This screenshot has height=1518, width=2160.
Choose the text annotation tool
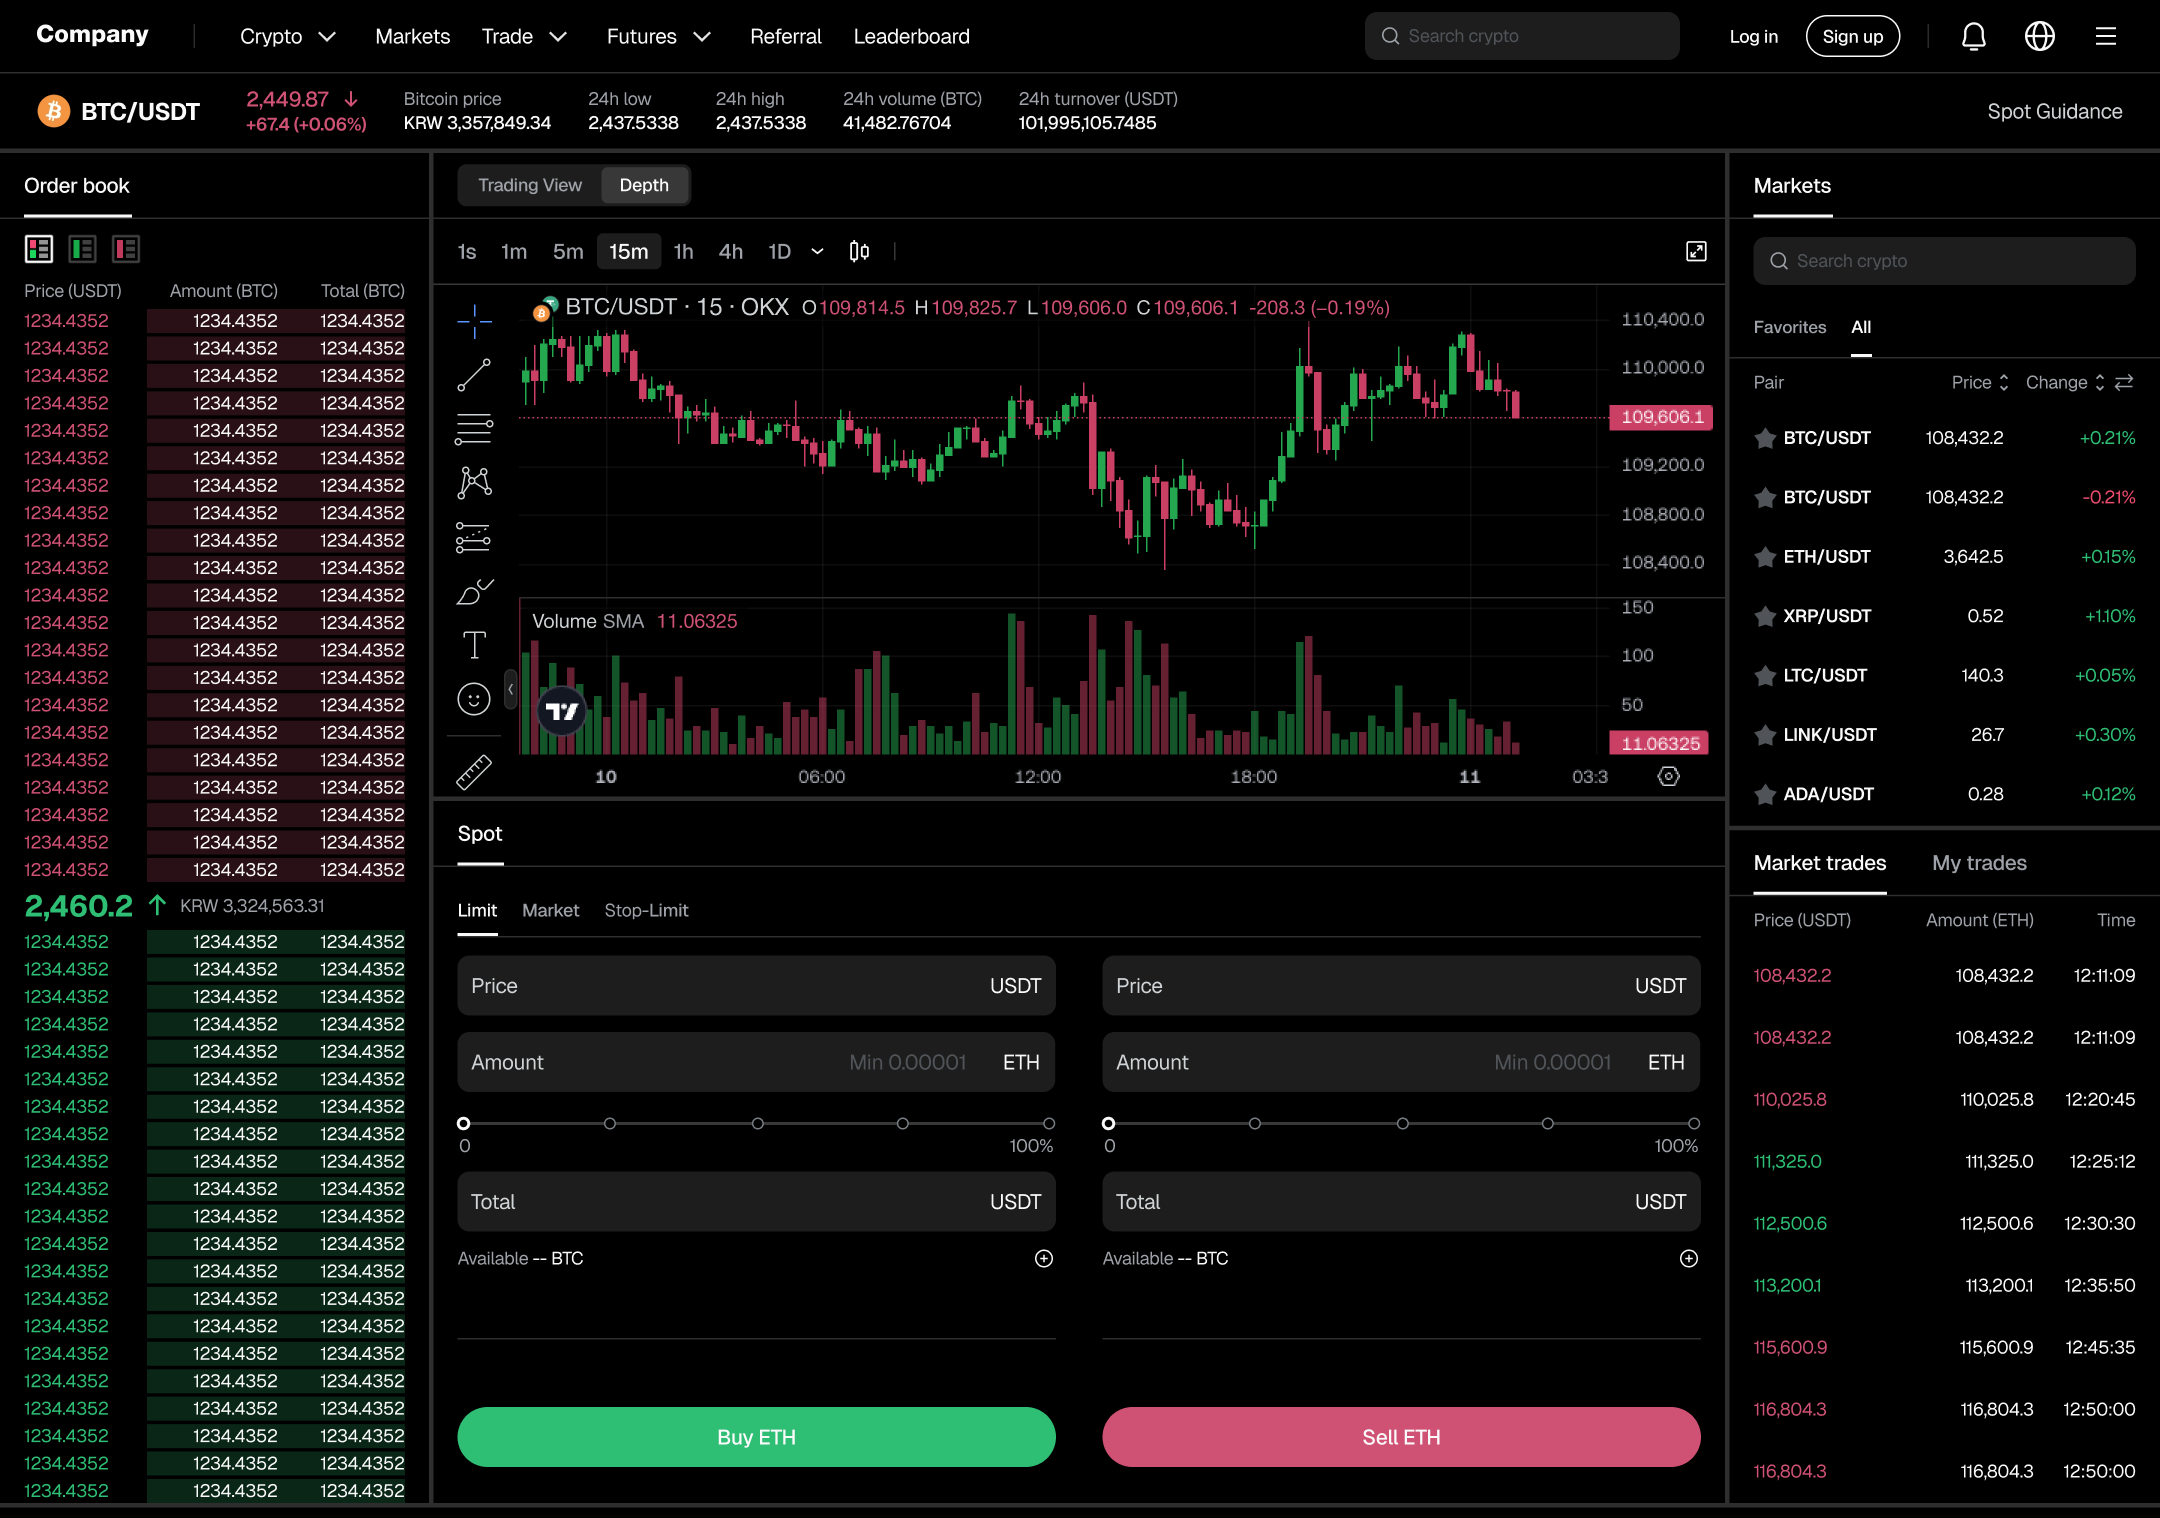[474, 645]
